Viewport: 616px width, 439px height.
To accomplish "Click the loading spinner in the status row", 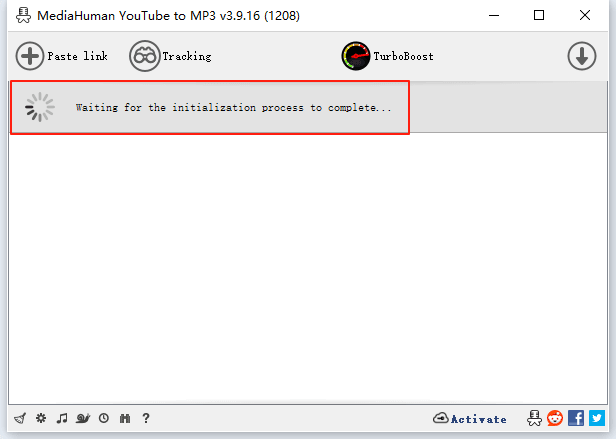I will (x=40, y=107).
